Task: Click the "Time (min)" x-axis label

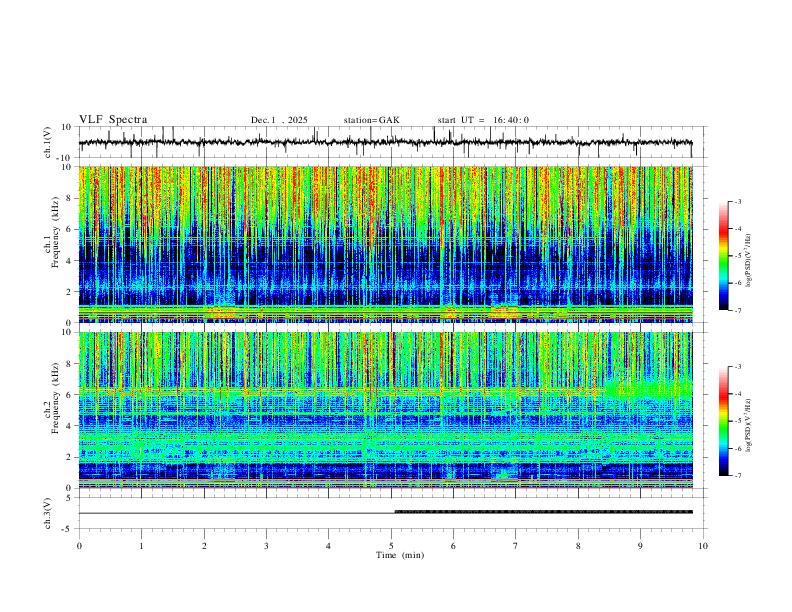Action: [x=400, y=555]
